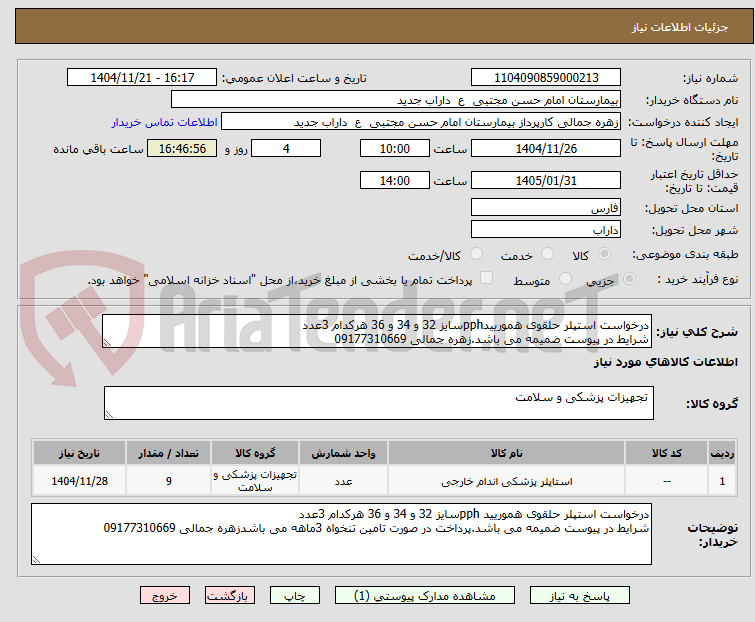
Task: Click the remaining days field showing 4
Action: tap(286, 148)
